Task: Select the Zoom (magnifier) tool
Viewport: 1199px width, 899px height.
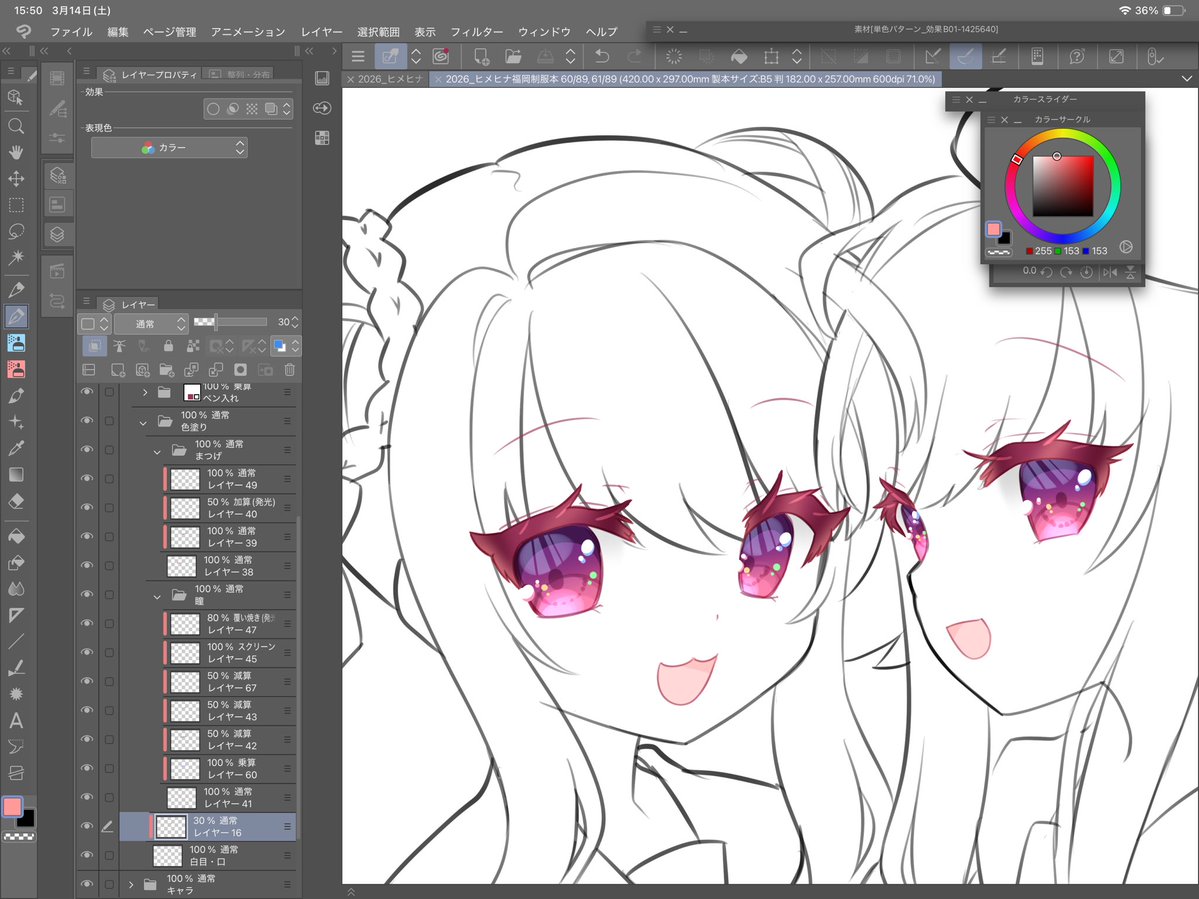Action: point(16,125)
